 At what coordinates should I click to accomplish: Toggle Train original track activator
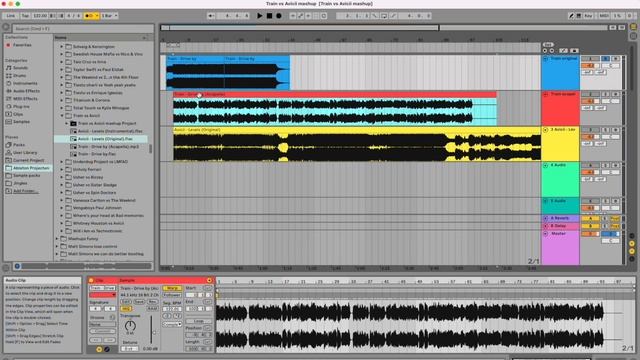click(590, 59)
